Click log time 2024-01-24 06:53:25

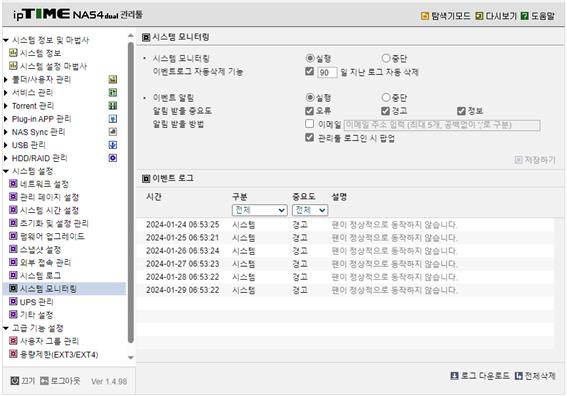[183, 225]
